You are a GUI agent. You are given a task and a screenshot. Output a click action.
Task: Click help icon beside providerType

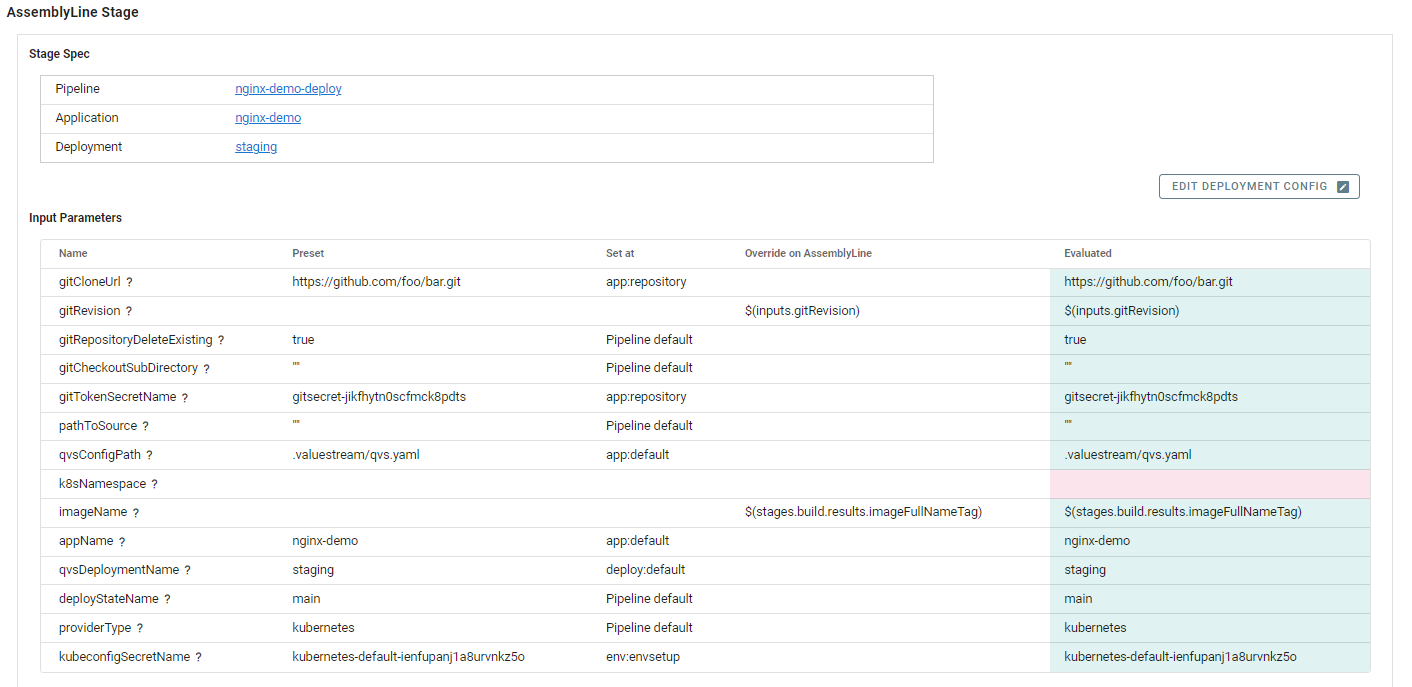[x=140, y=629]
